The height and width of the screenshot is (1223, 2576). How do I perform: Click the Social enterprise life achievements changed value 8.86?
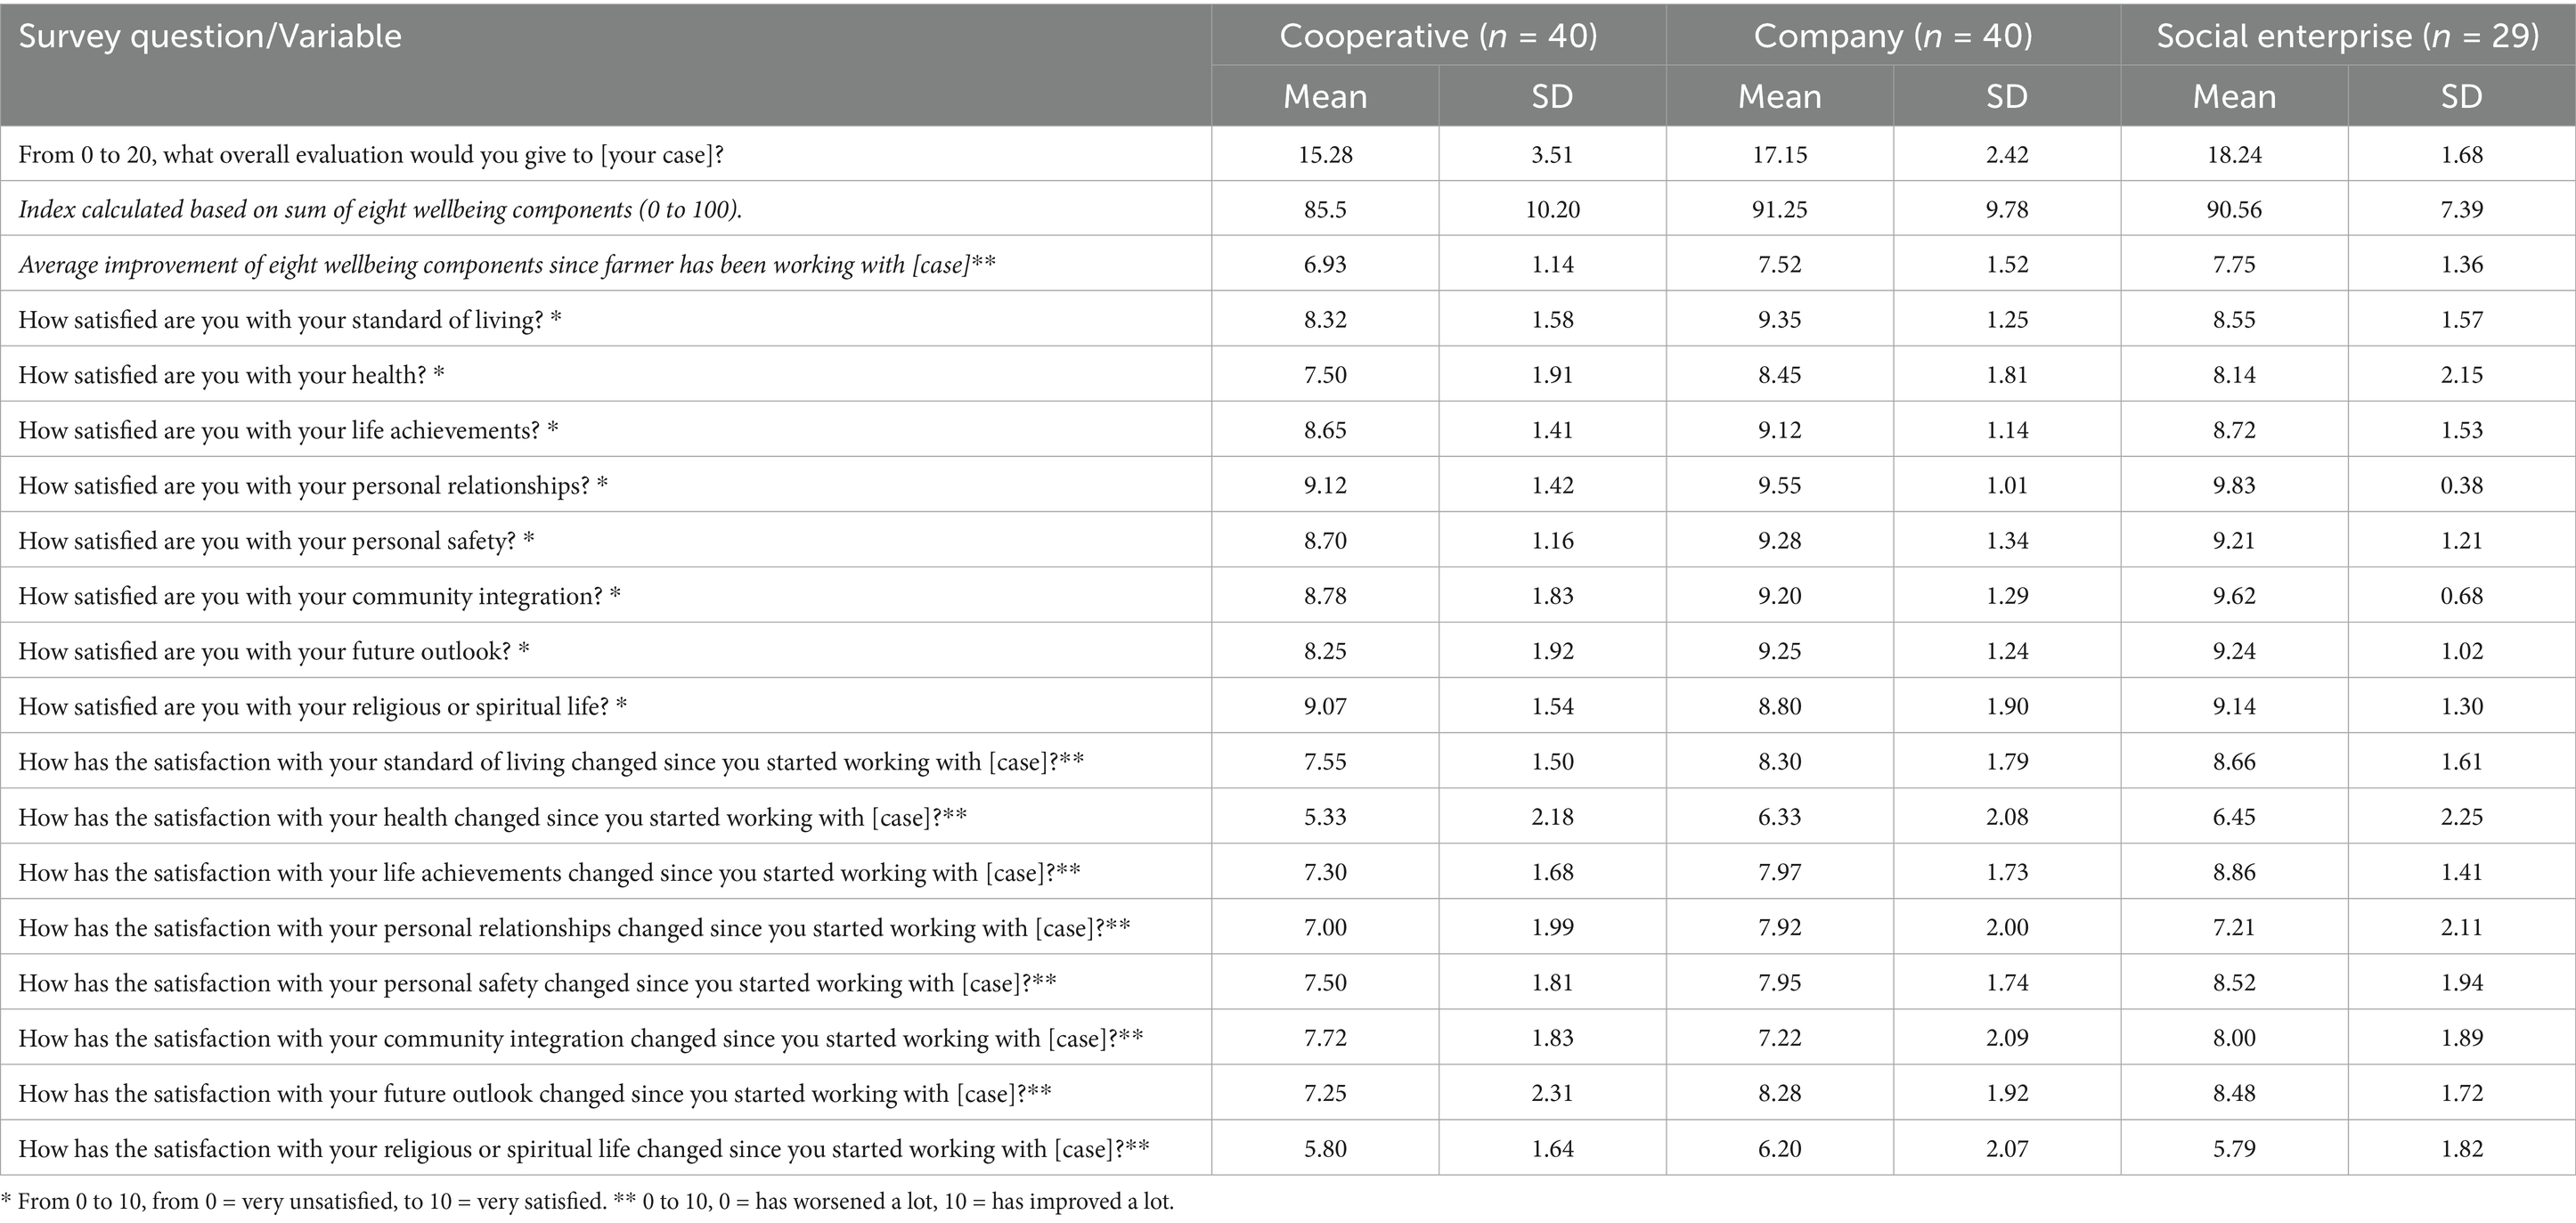coord(2234,873)
